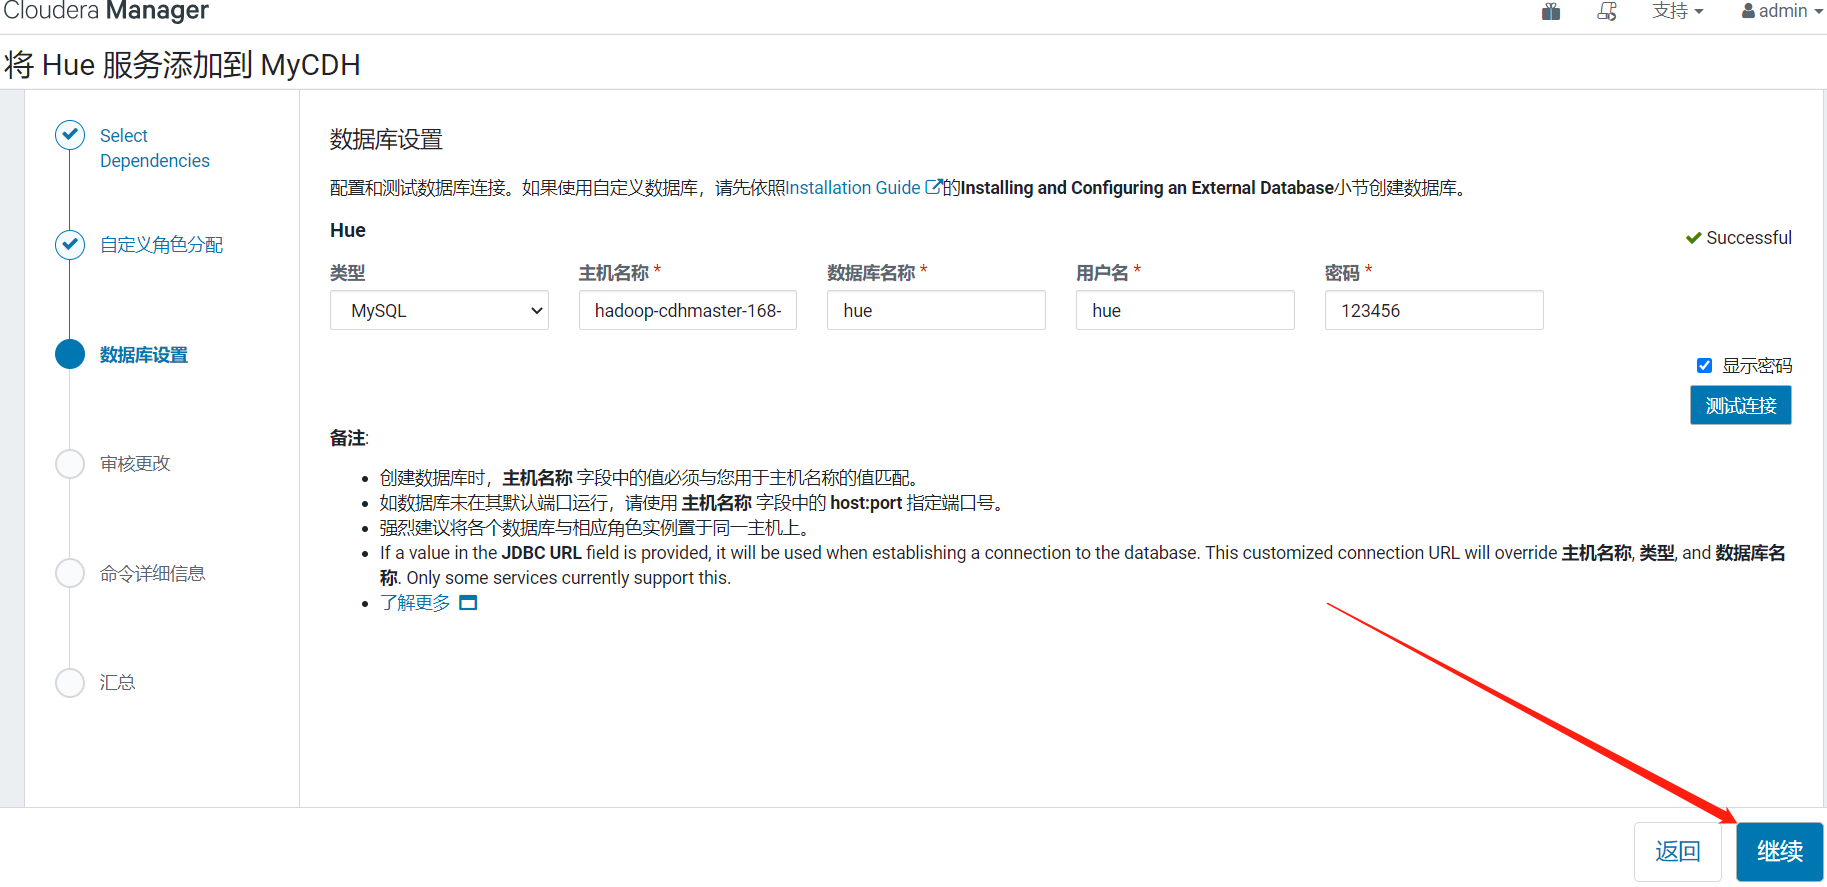1827x887 pixels.
Task: Click the external link icon after Installation Guide
Action: point(933,187)
